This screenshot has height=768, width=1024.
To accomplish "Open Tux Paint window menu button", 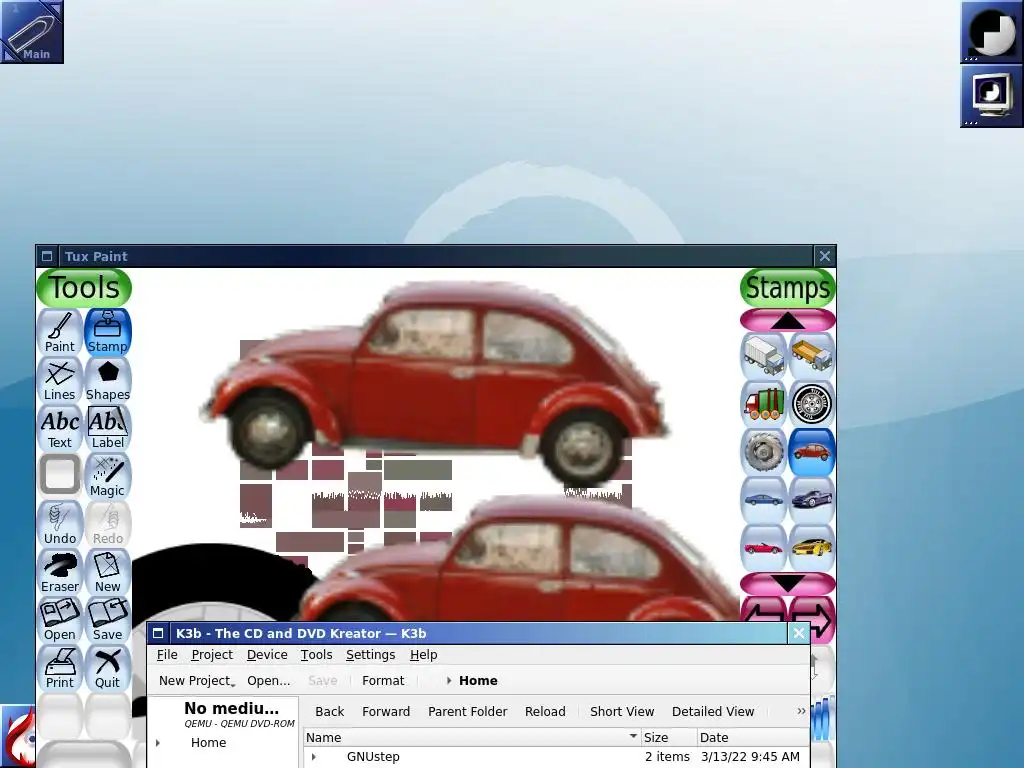I will 47,256.
